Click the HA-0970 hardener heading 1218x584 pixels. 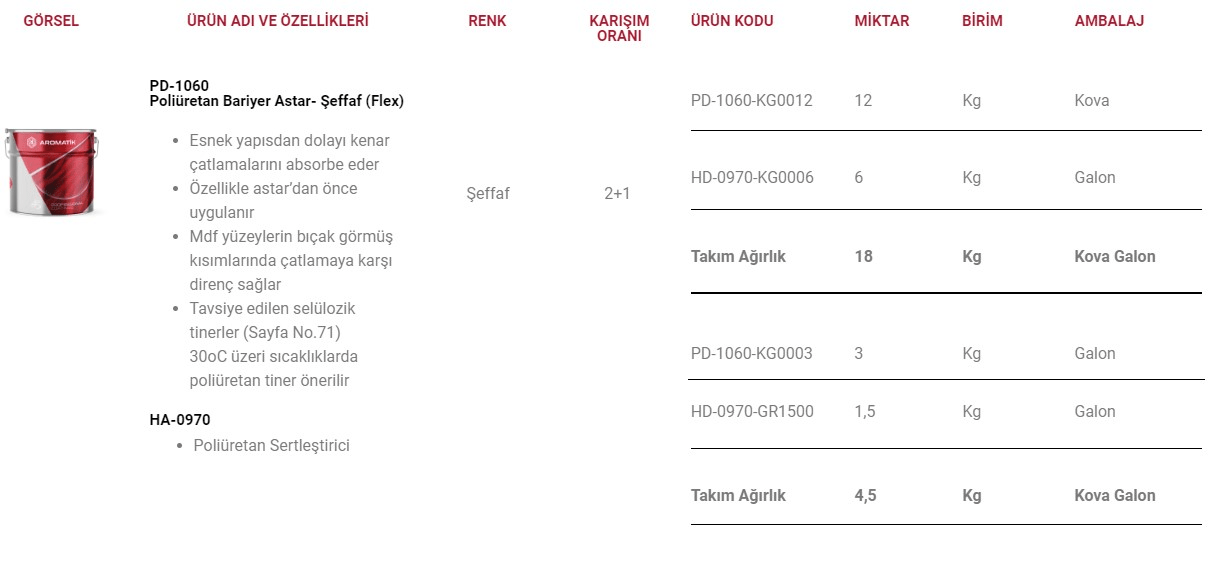tap(180, 420)
